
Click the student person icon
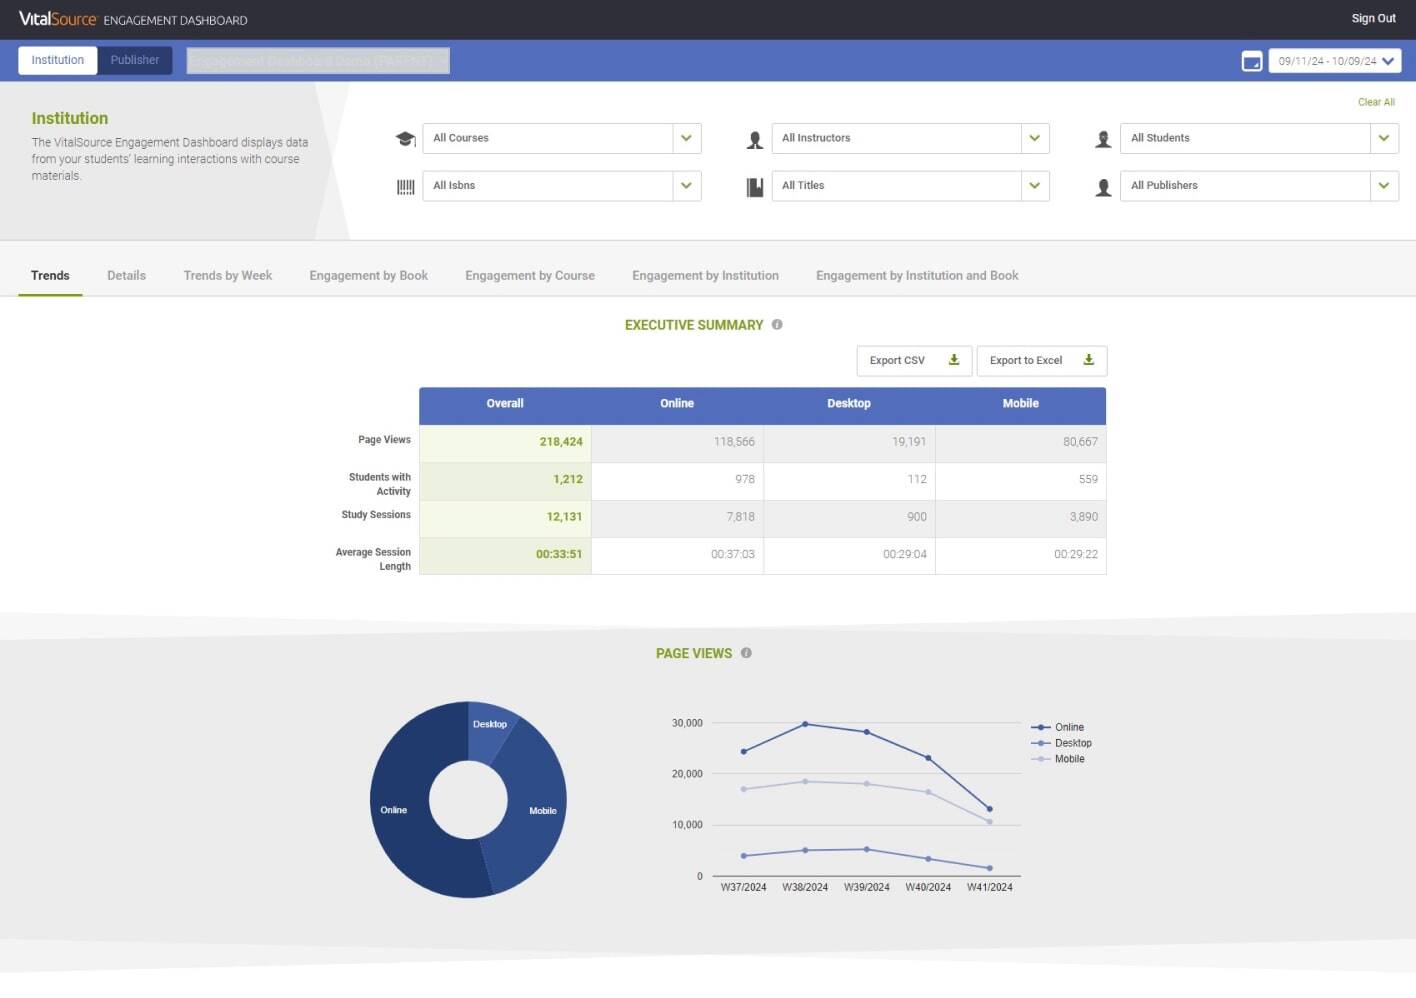coord(1103,140)
